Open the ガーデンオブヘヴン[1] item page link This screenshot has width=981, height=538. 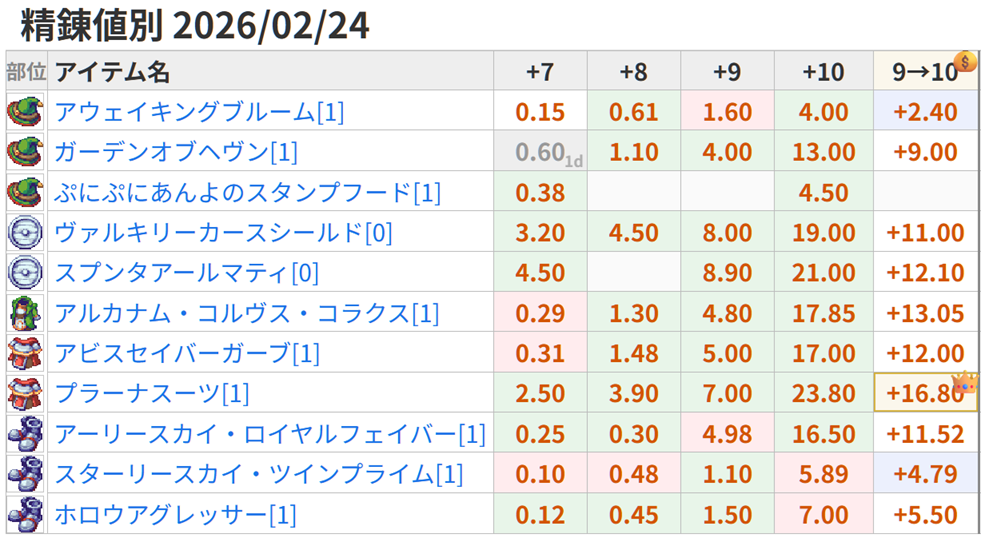[176, 152]
